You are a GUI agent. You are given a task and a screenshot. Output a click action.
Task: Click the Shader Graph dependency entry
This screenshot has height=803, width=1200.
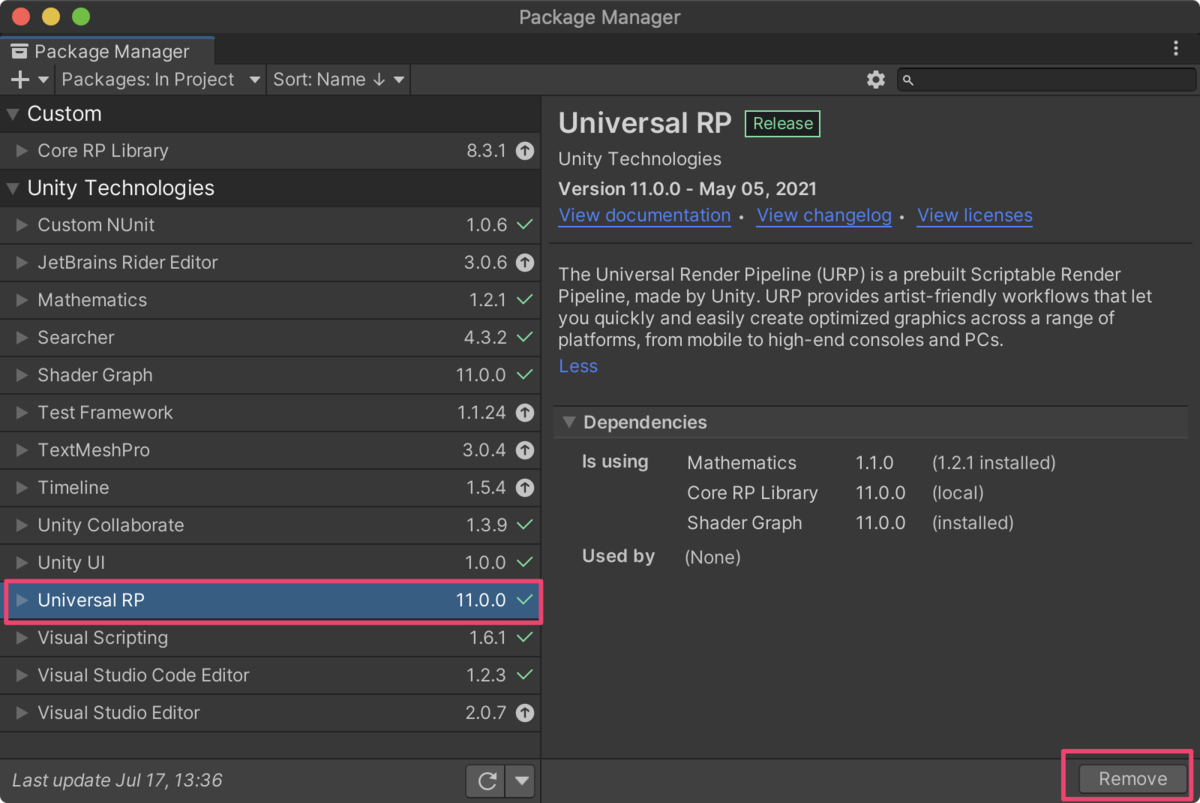point(745,523)
